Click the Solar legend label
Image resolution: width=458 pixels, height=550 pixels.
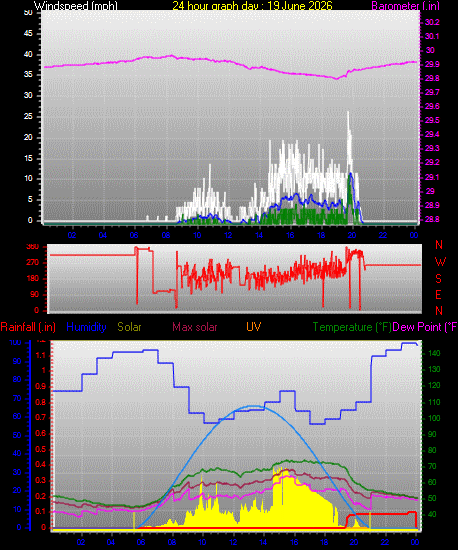point(129,327)
